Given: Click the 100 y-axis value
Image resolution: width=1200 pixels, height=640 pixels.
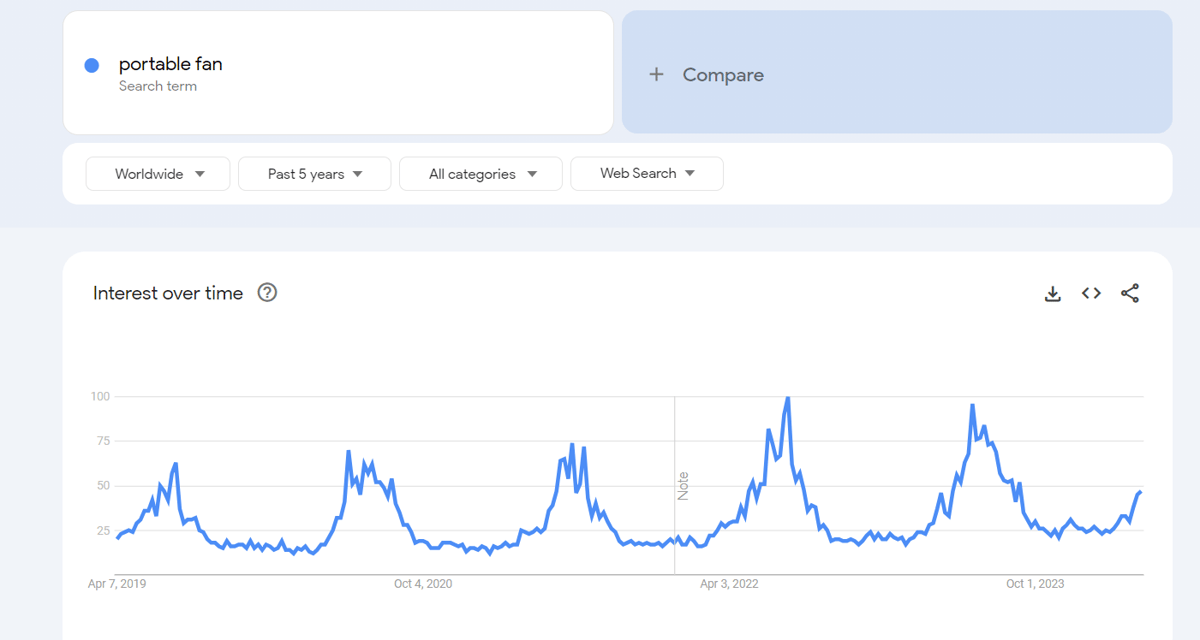Looking at the screenshot, I should click(100, 397).
